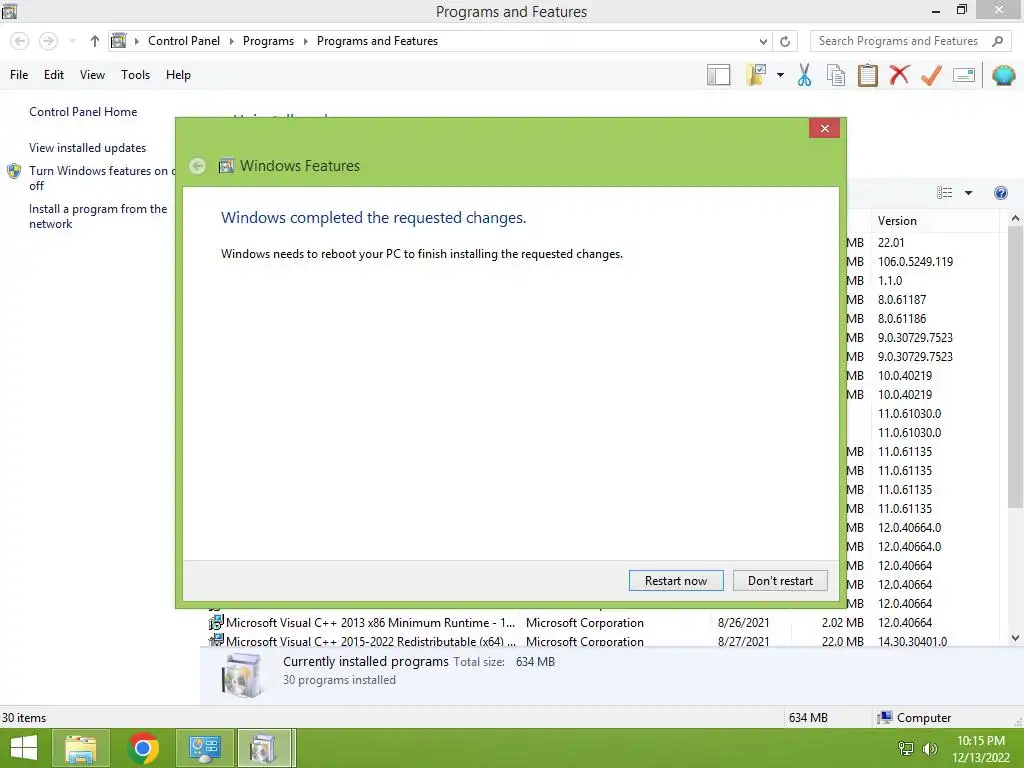Click Restart now in Windows Features dialog
This screenshot has width=1024, height=768.
(676, 581)
